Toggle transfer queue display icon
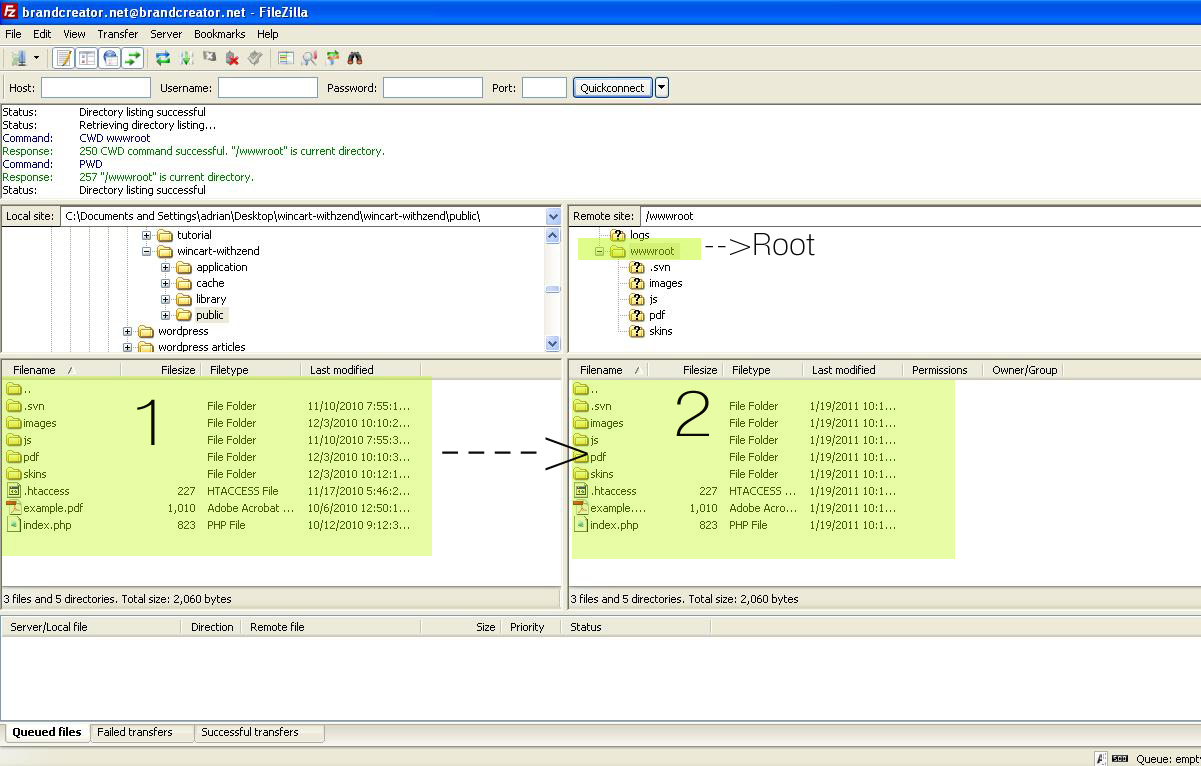This screenshot has height=766, width=1201. pyautogui.click(x=133, y=58)
